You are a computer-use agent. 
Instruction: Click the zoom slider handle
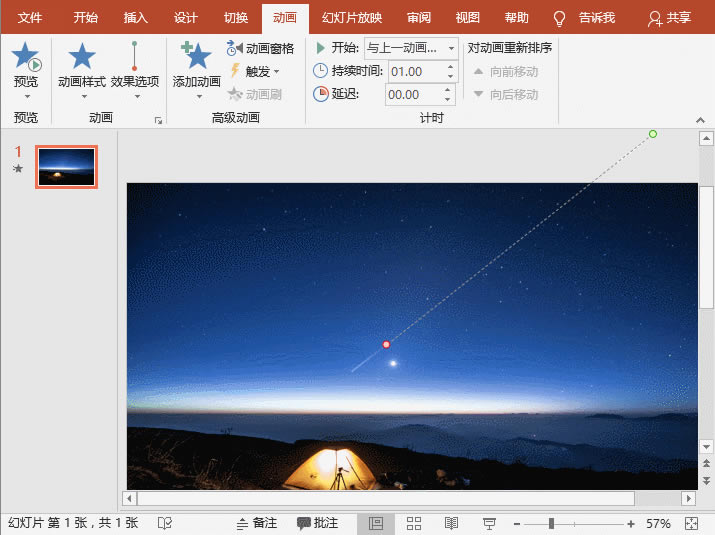pyautogui.click(x=551, y=524)
